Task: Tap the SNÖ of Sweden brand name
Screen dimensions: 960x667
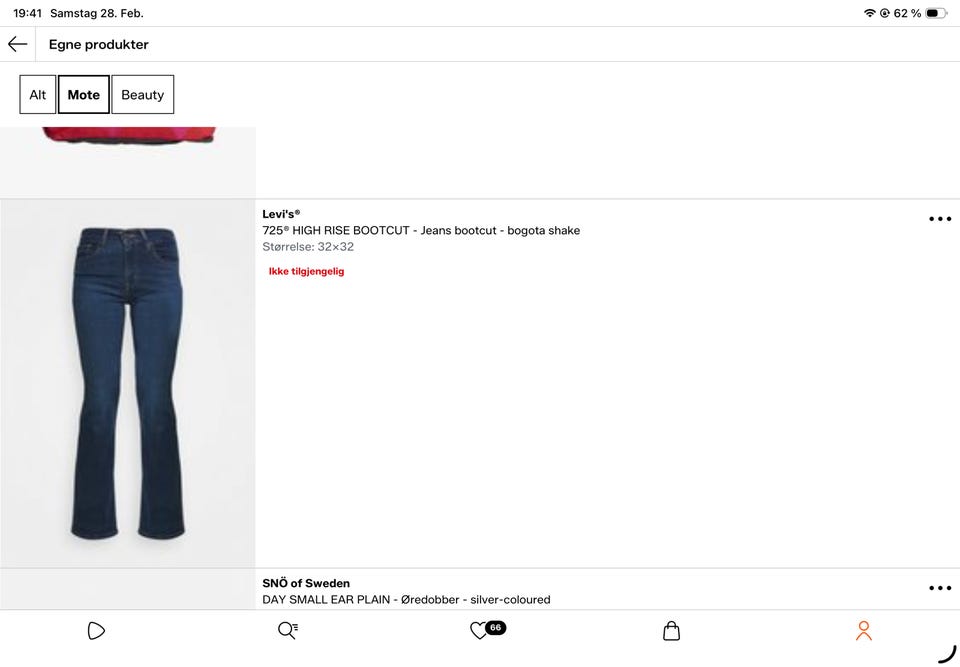Action: tap(306, 583)
